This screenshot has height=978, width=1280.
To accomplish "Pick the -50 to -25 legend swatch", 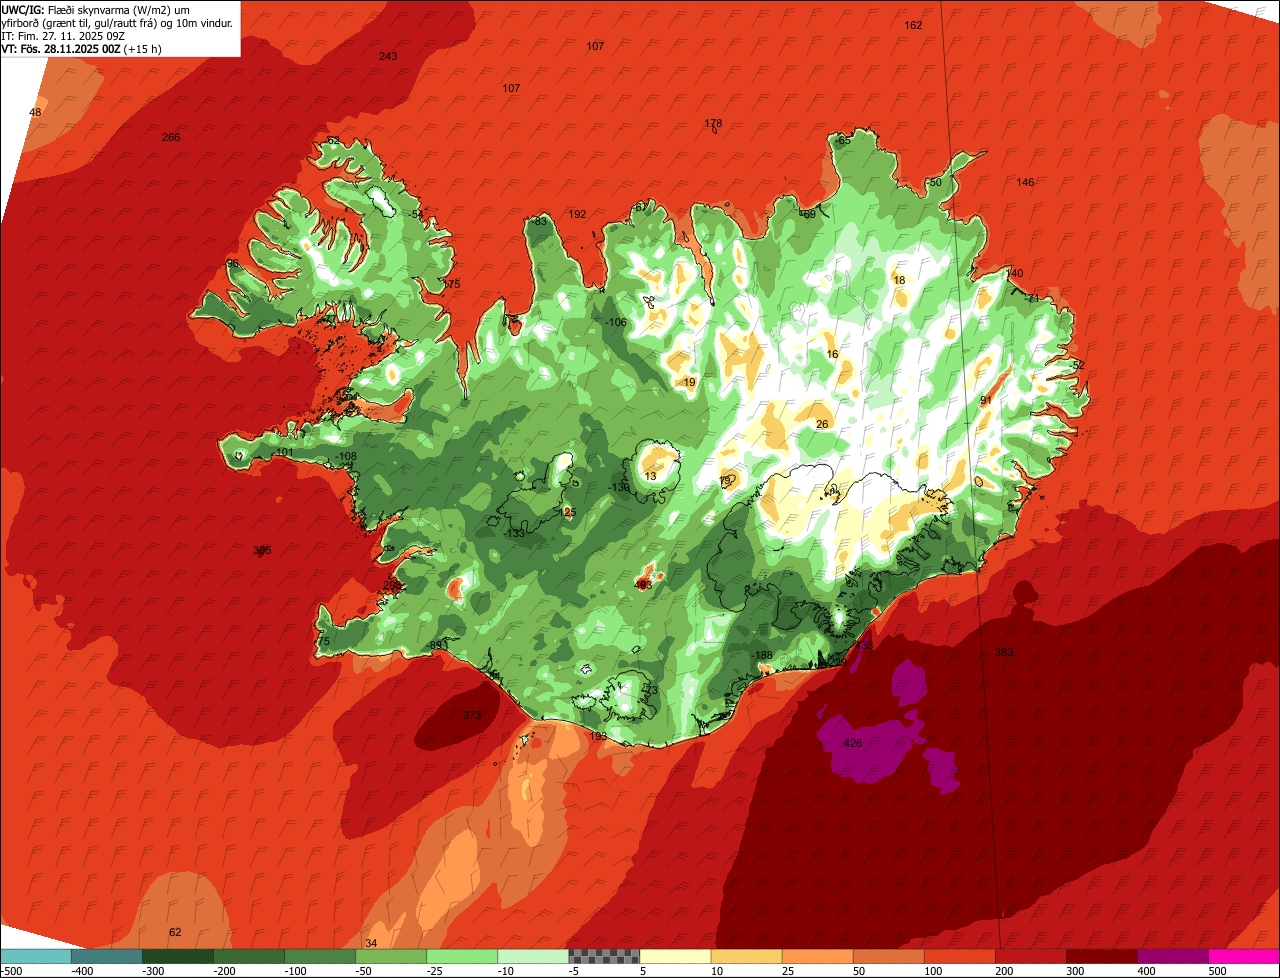I will tap(390, 956).
